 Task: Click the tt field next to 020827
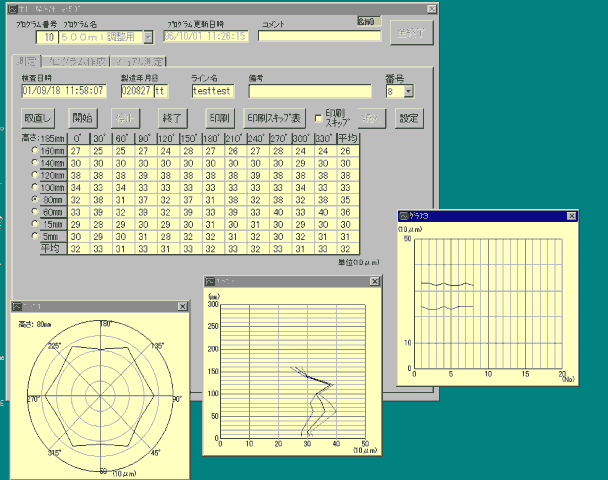click(161, 91)
